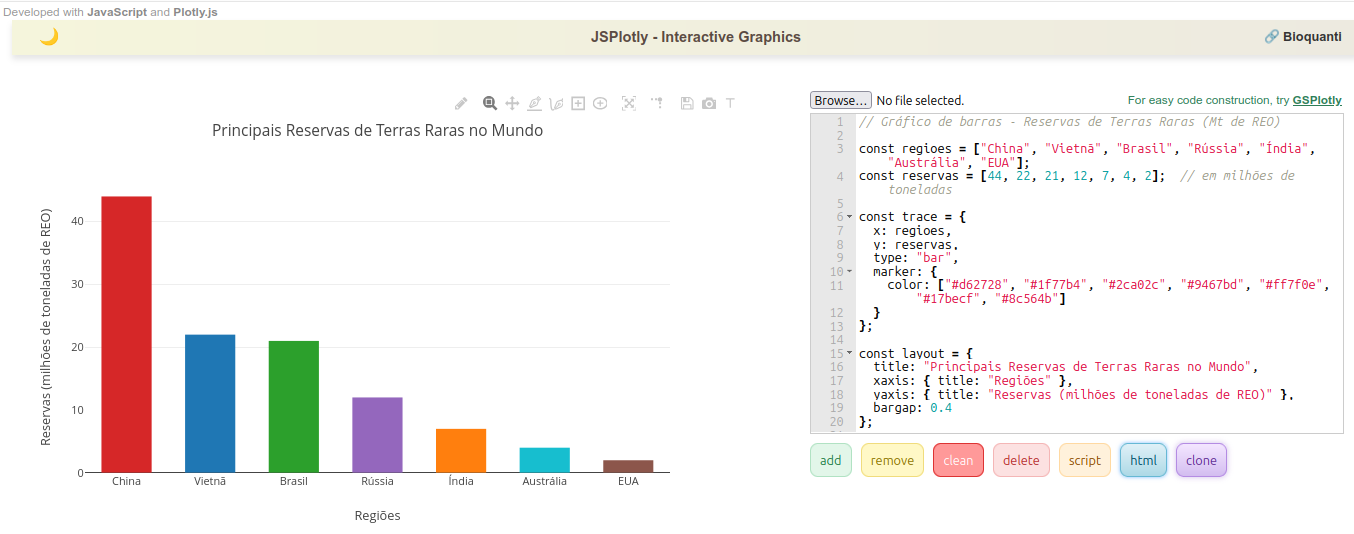
Task: Select the draw rectangle tool
Action: point(578,103)
